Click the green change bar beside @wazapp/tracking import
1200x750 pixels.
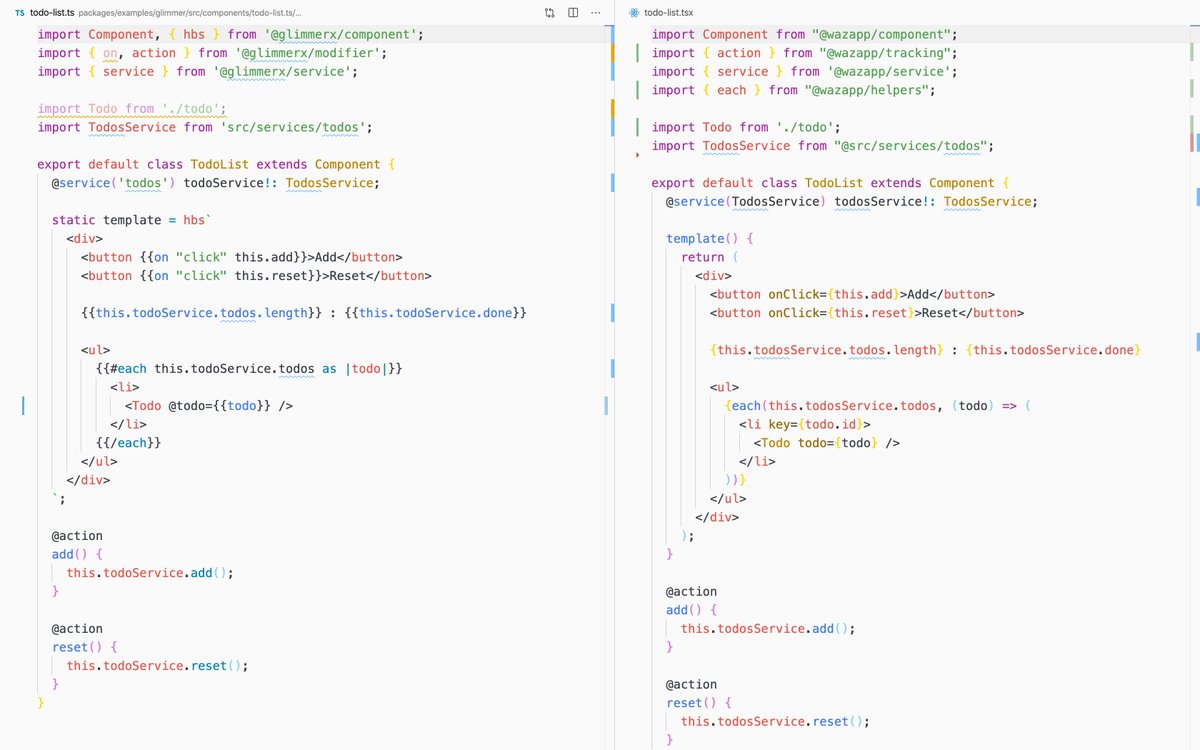[x=638, y=53]
